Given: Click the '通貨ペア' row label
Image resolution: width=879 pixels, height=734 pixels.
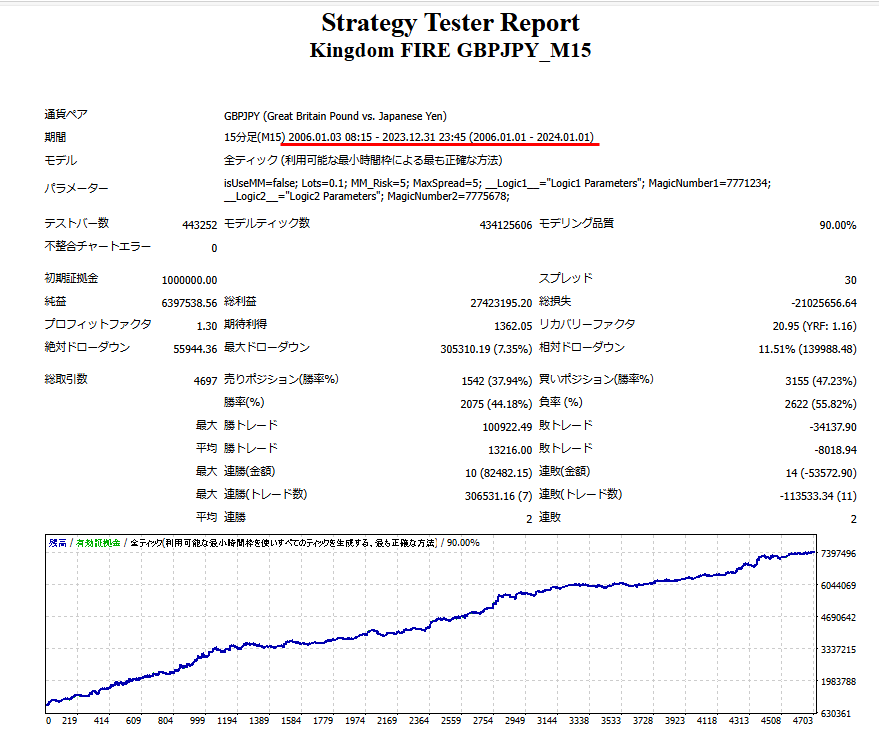Looking at the screenshot, I should 66,114.
